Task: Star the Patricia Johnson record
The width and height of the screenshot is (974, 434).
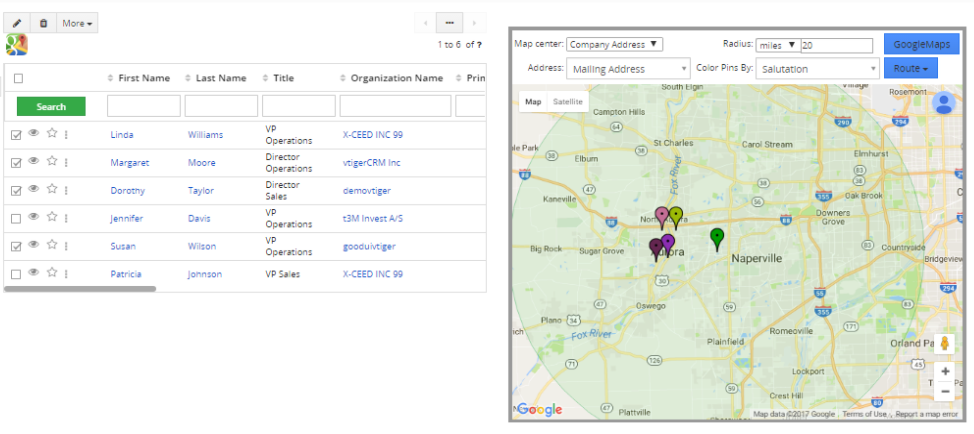Action: tap(52, 272)
